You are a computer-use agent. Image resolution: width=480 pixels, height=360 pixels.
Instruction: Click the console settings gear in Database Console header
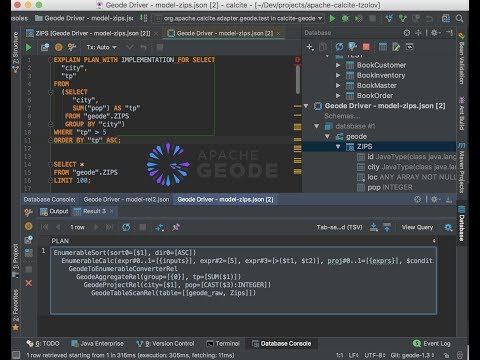tap(434, 199)
